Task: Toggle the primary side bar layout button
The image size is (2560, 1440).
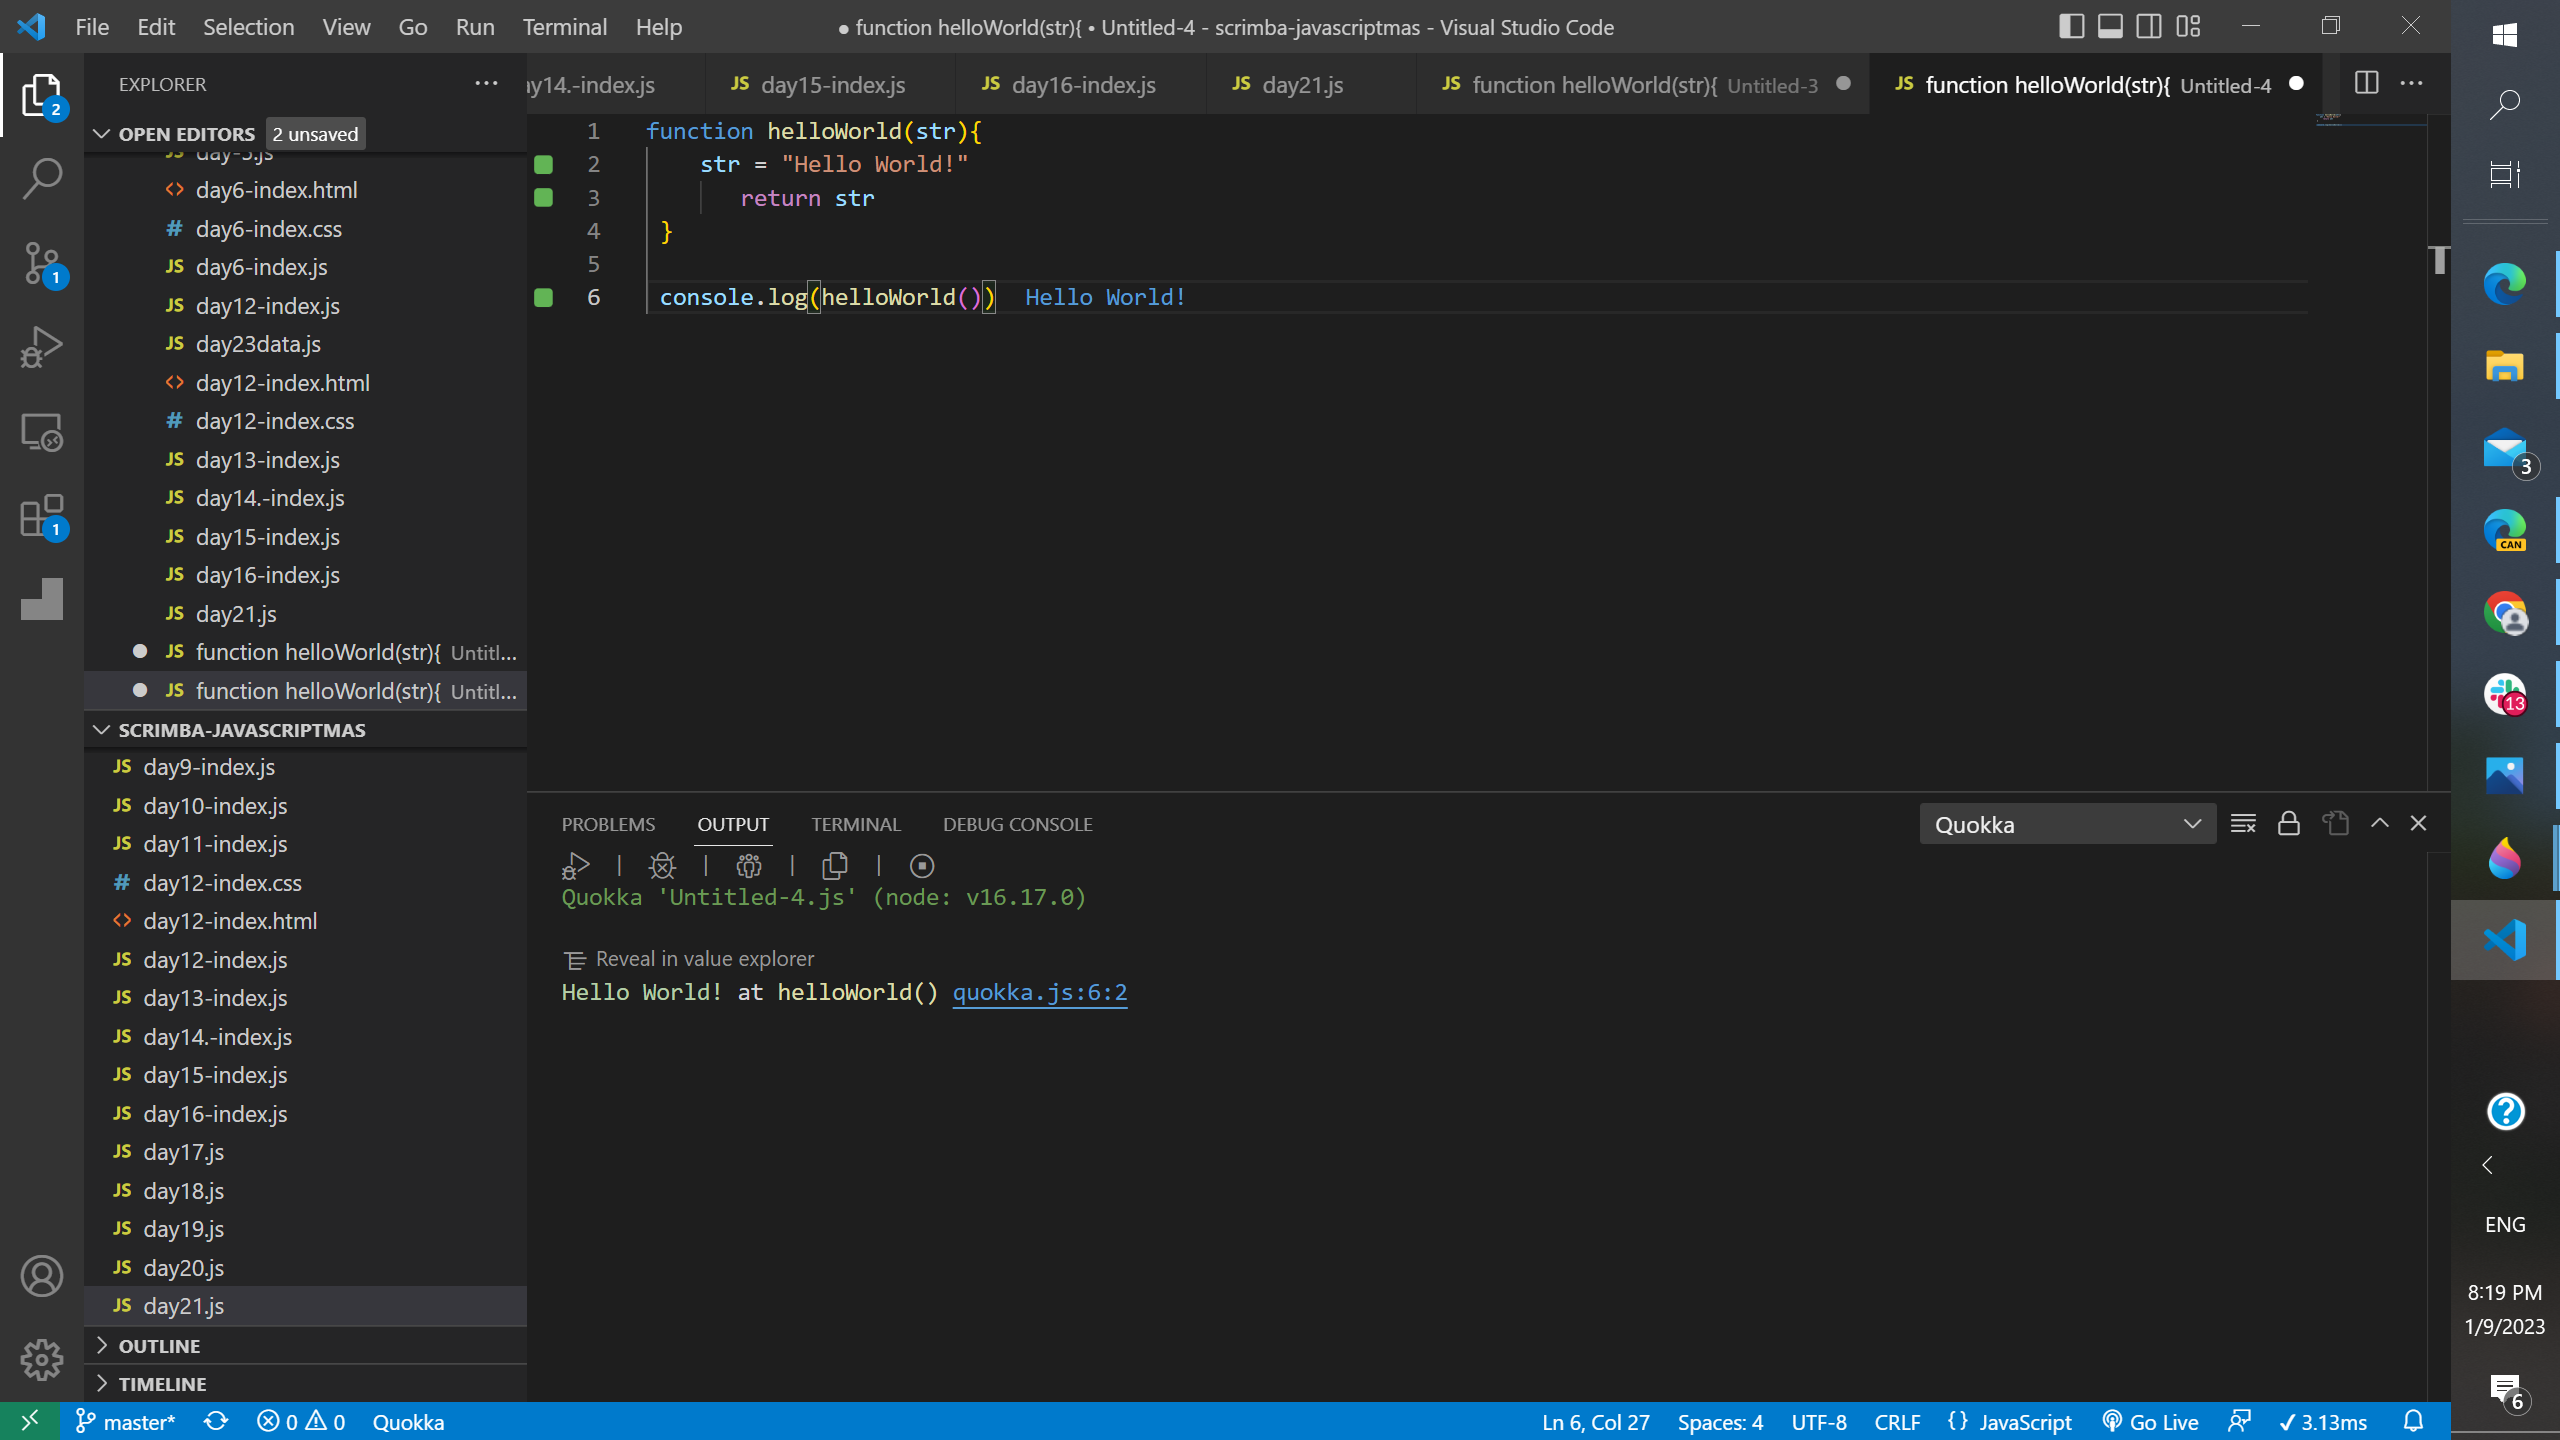Action: click(x=2072, y=27)
